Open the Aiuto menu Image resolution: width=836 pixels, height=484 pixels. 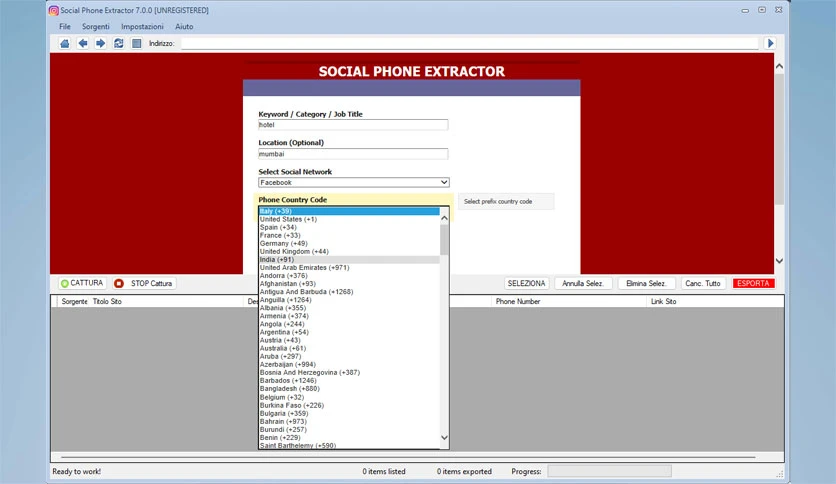(184, 26)
